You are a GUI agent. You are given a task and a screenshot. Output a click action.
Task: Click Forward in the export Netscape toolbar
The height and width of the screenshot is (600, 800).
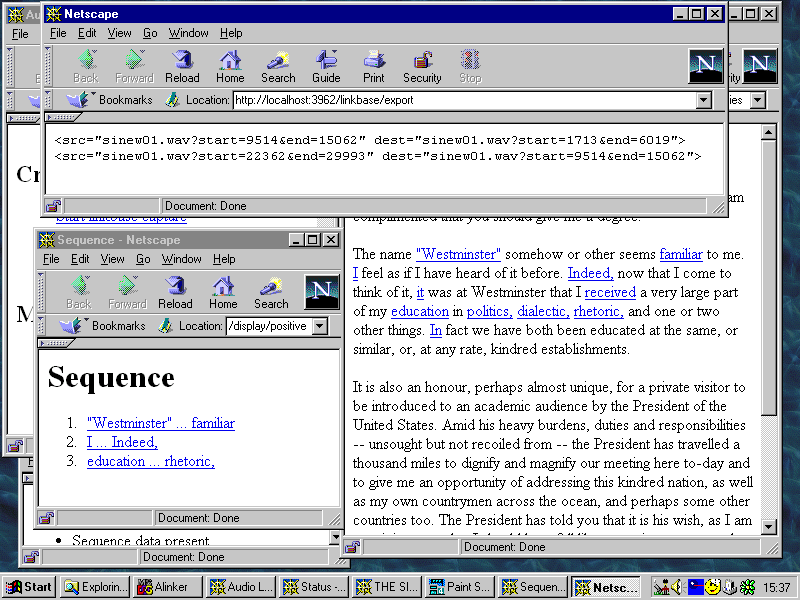coord(134,66)
